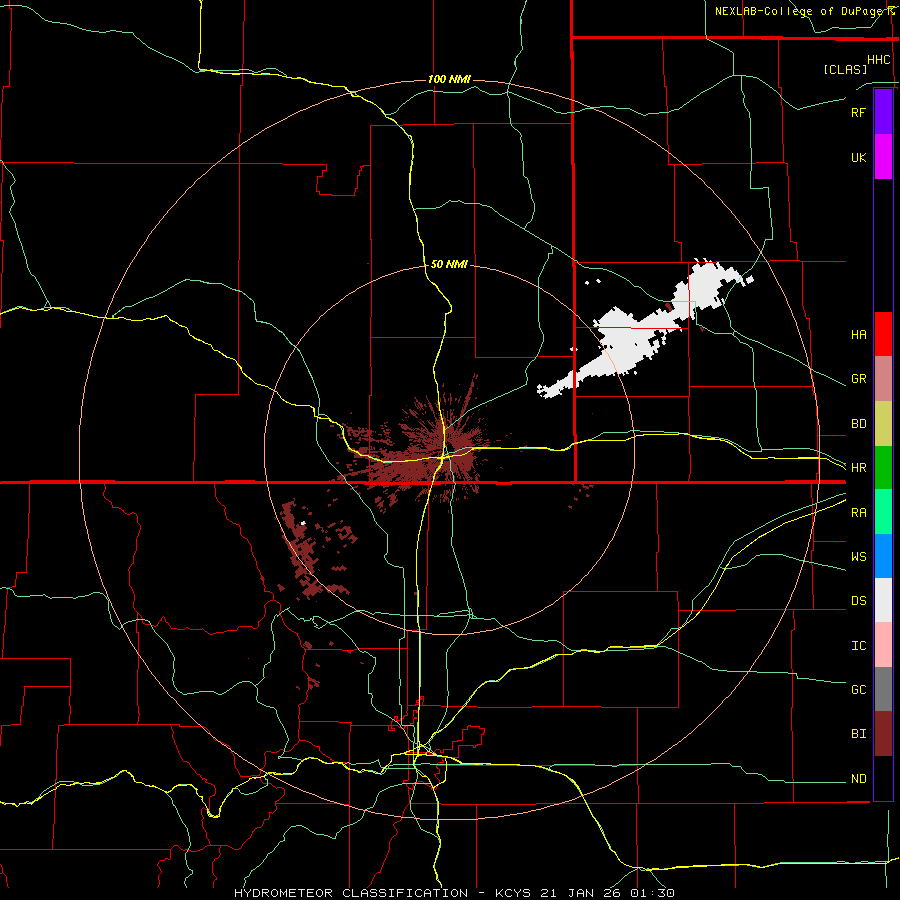The height and width of the screenshot is (900, 900).
Task: Click the WS legend label
Action: [858, 557]
